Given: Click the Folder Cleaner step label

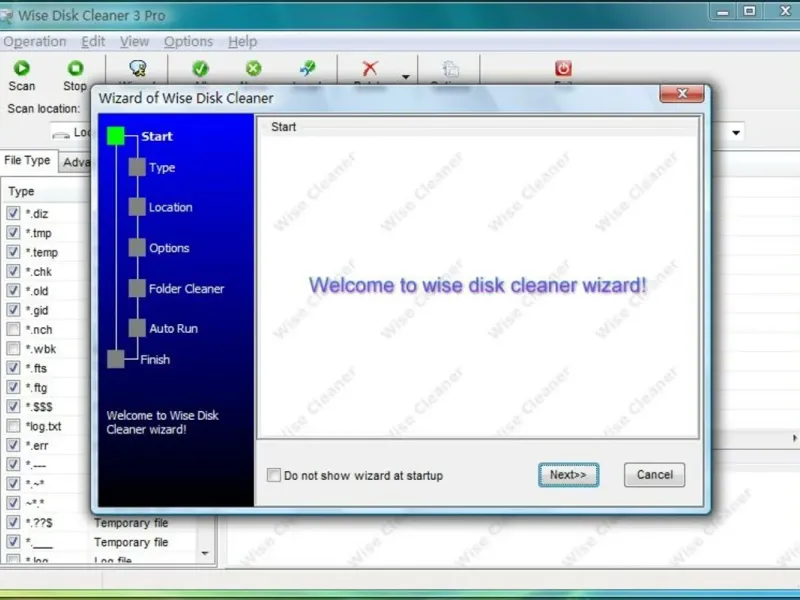Looking at the screenshot, I should pos(186,289).
